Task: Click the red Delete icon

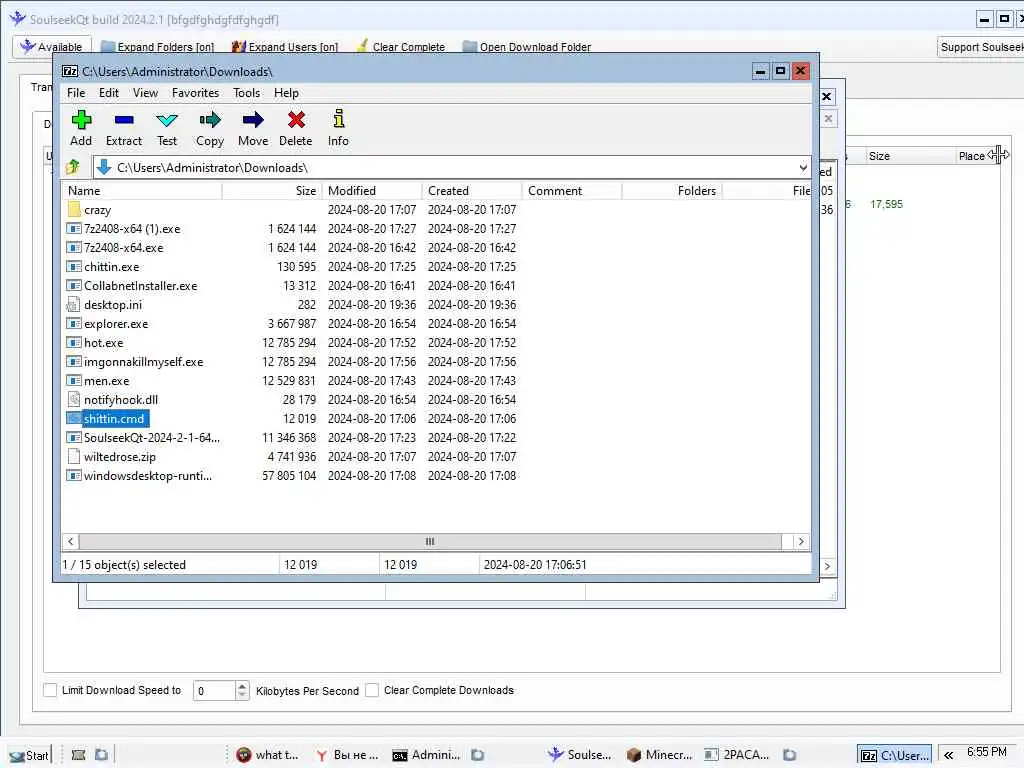Action: click(x=296, y=120)
